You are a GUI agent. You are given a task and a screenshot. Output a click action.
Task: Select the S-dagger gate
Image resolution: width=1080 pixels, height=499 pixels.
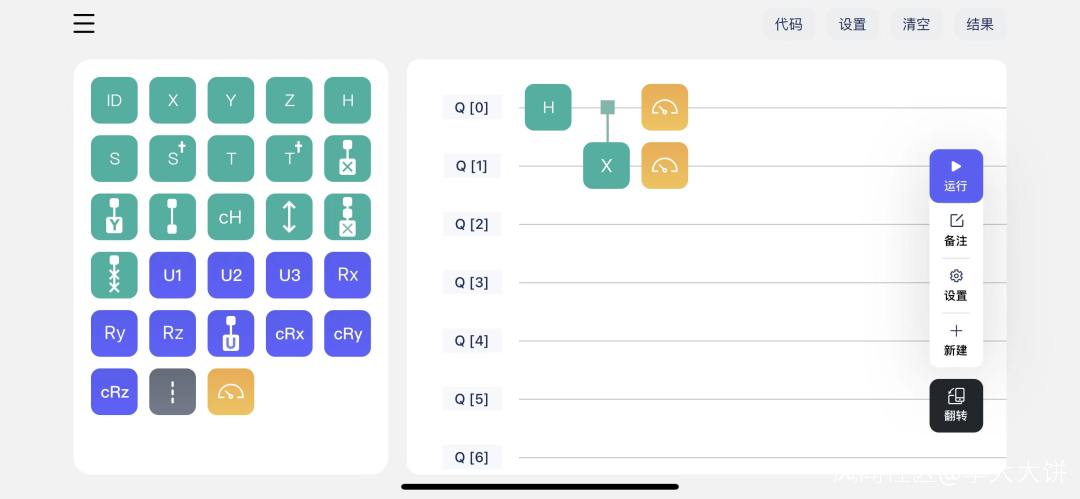pos(173,159)
